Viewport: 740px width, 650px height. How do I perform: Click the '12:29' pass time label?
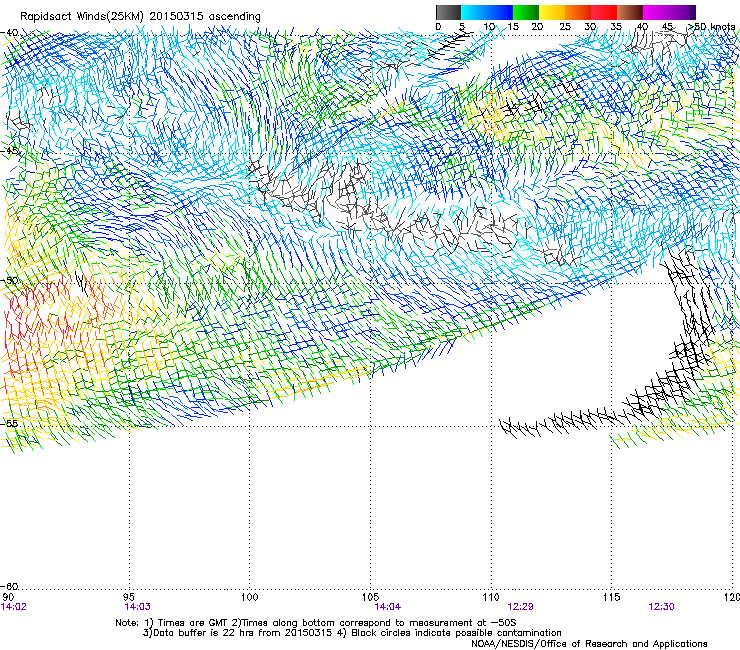click(x=520, y=607)
